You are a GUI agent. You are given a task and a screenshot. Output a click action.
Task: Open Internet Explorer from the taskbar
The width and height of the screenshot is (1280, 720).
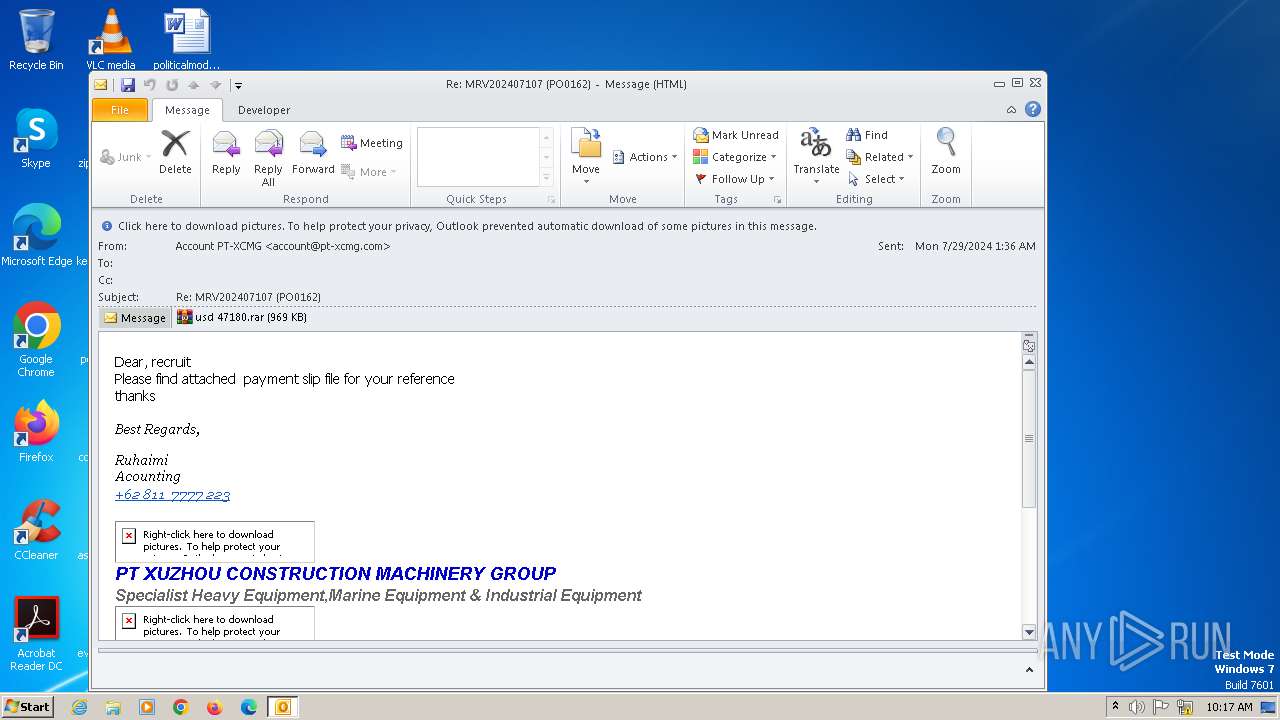tap(79, 707)
